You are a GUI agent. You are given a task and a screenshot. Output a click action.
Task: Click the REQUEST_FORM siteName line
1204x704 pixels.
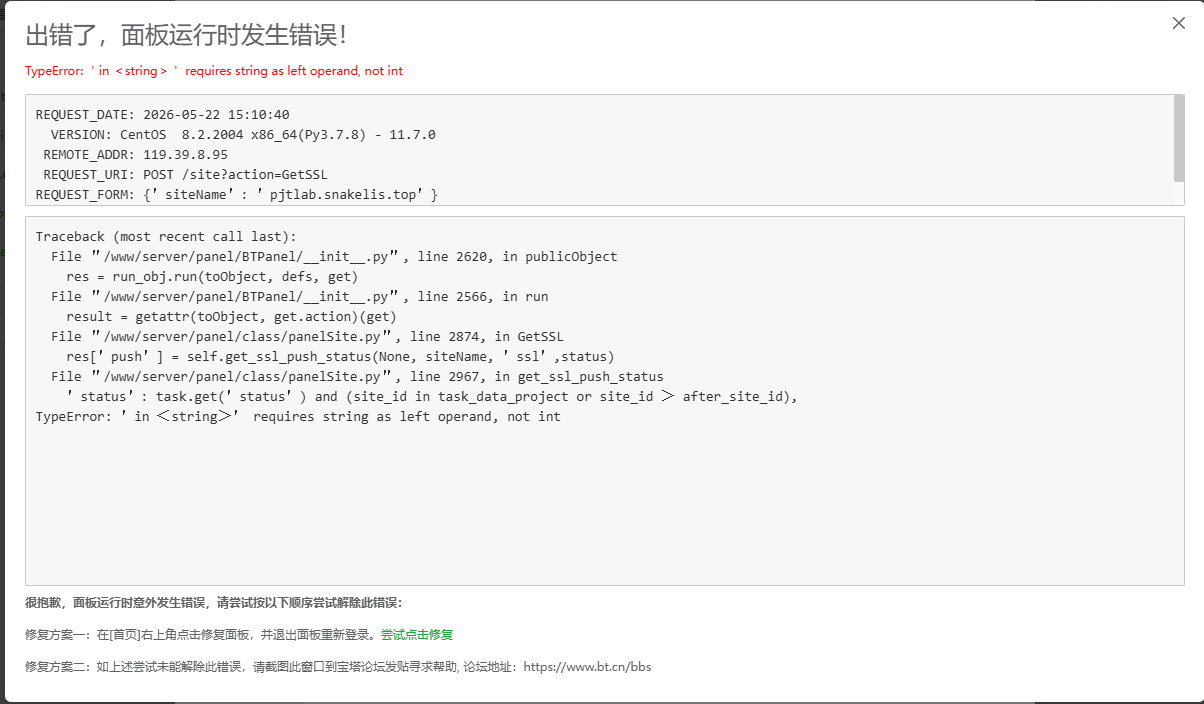coord(237,195)
